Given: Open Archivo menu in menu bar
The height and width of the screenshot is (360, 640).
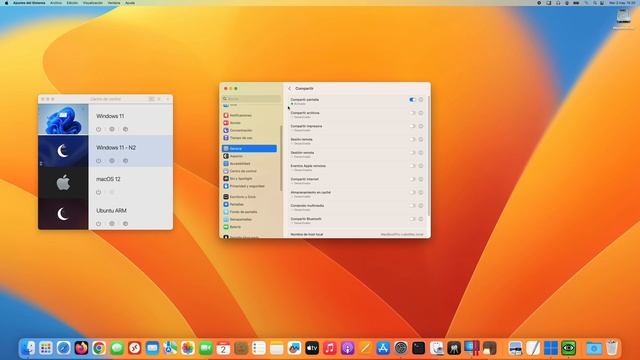Looking at the screenshot, I should point(56,3).
